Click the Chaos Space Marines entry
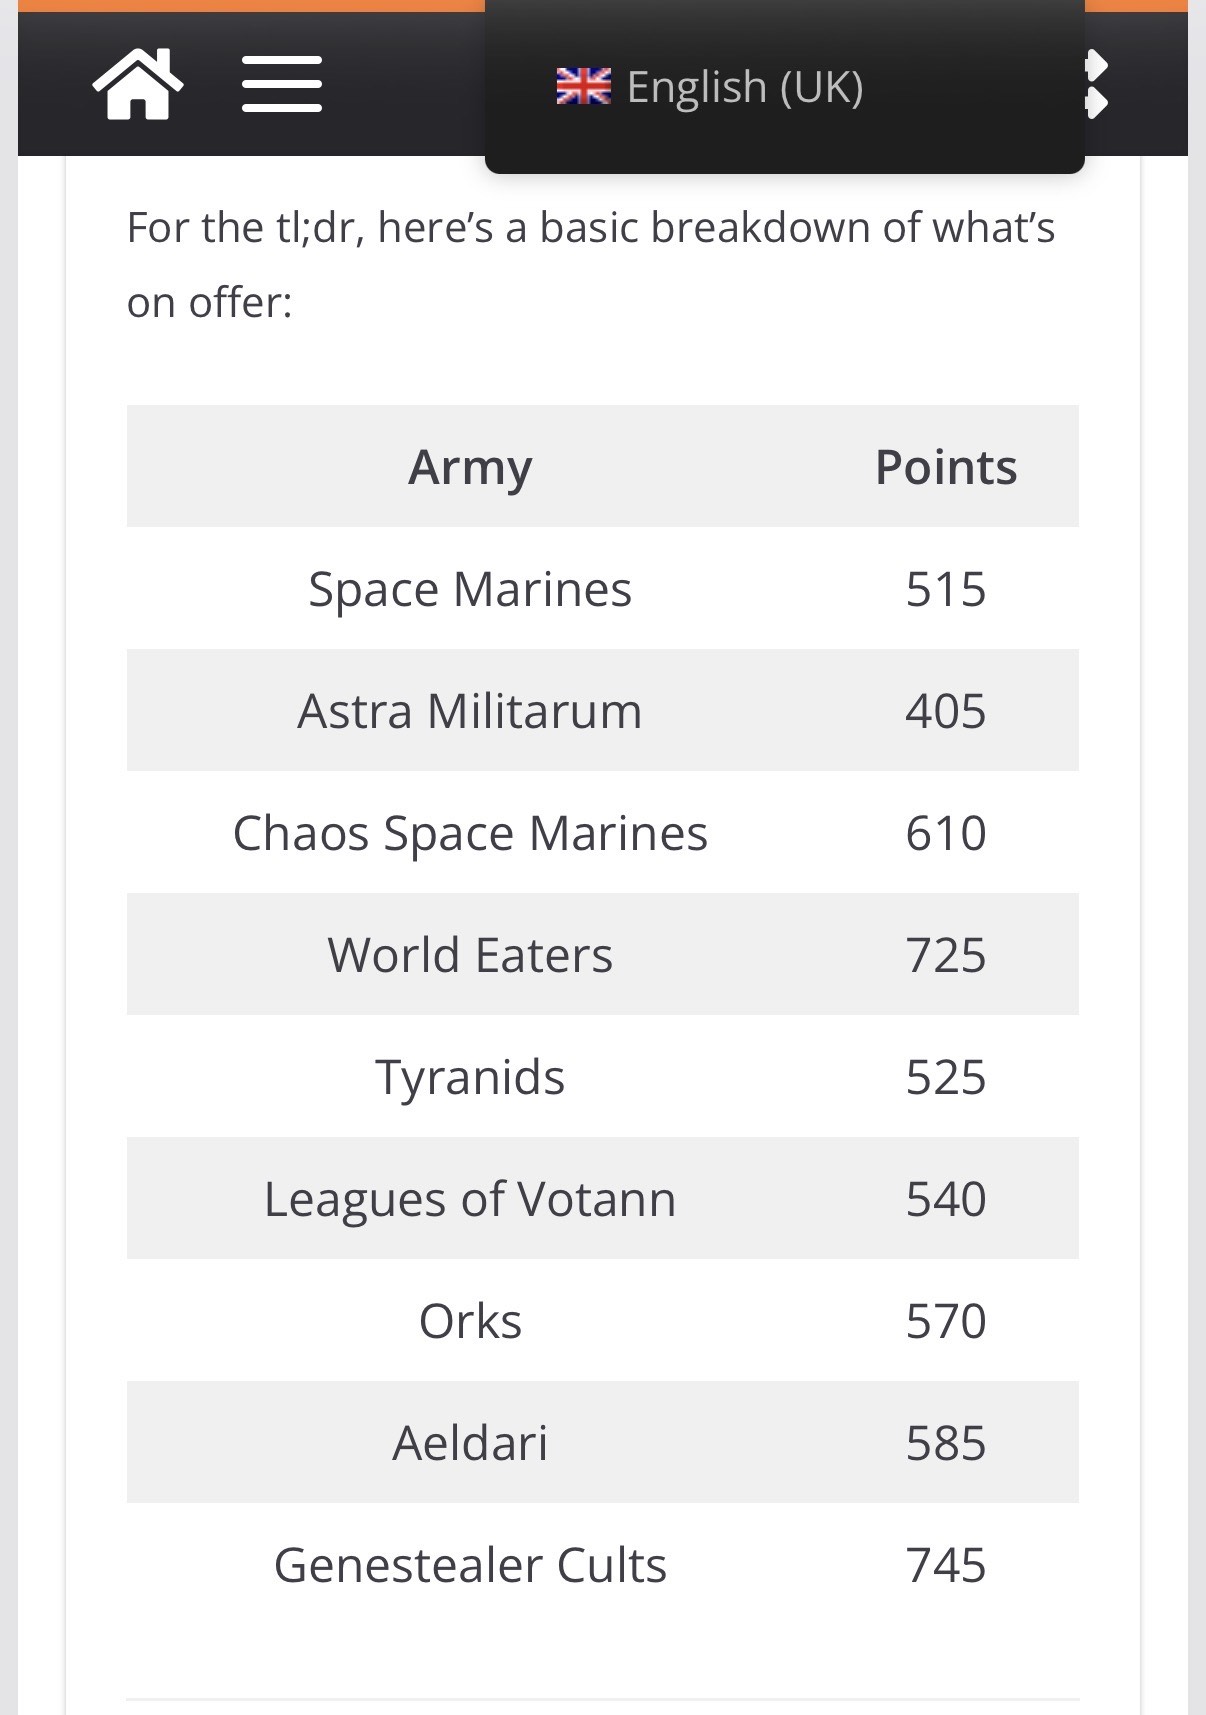1206x1715 pixels. [x=470, y=833]
